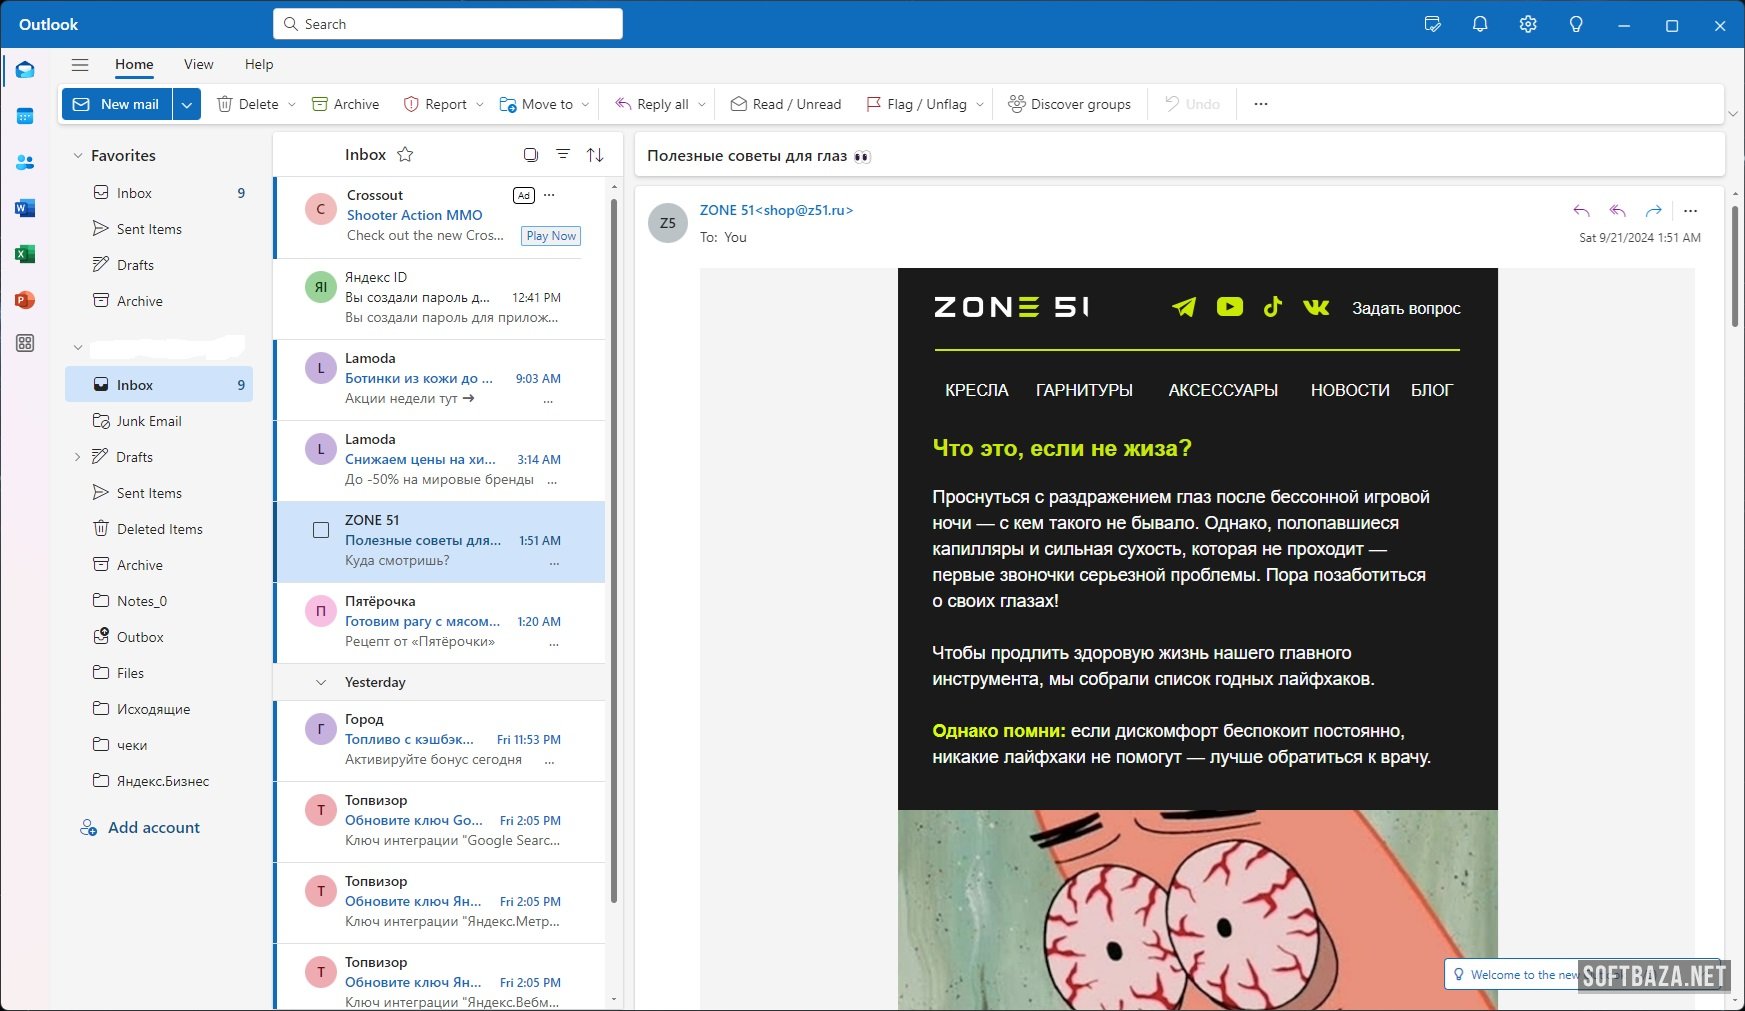
Task: Launch Excel from the app rail
Action: [x=25, y=254]
